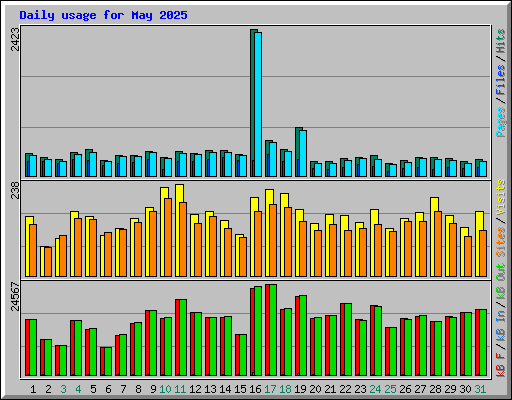Click the tall cyan hits bar for day 16
Image resolution: width=512 pixels, height=400 pixels.
tap(258, 104)
